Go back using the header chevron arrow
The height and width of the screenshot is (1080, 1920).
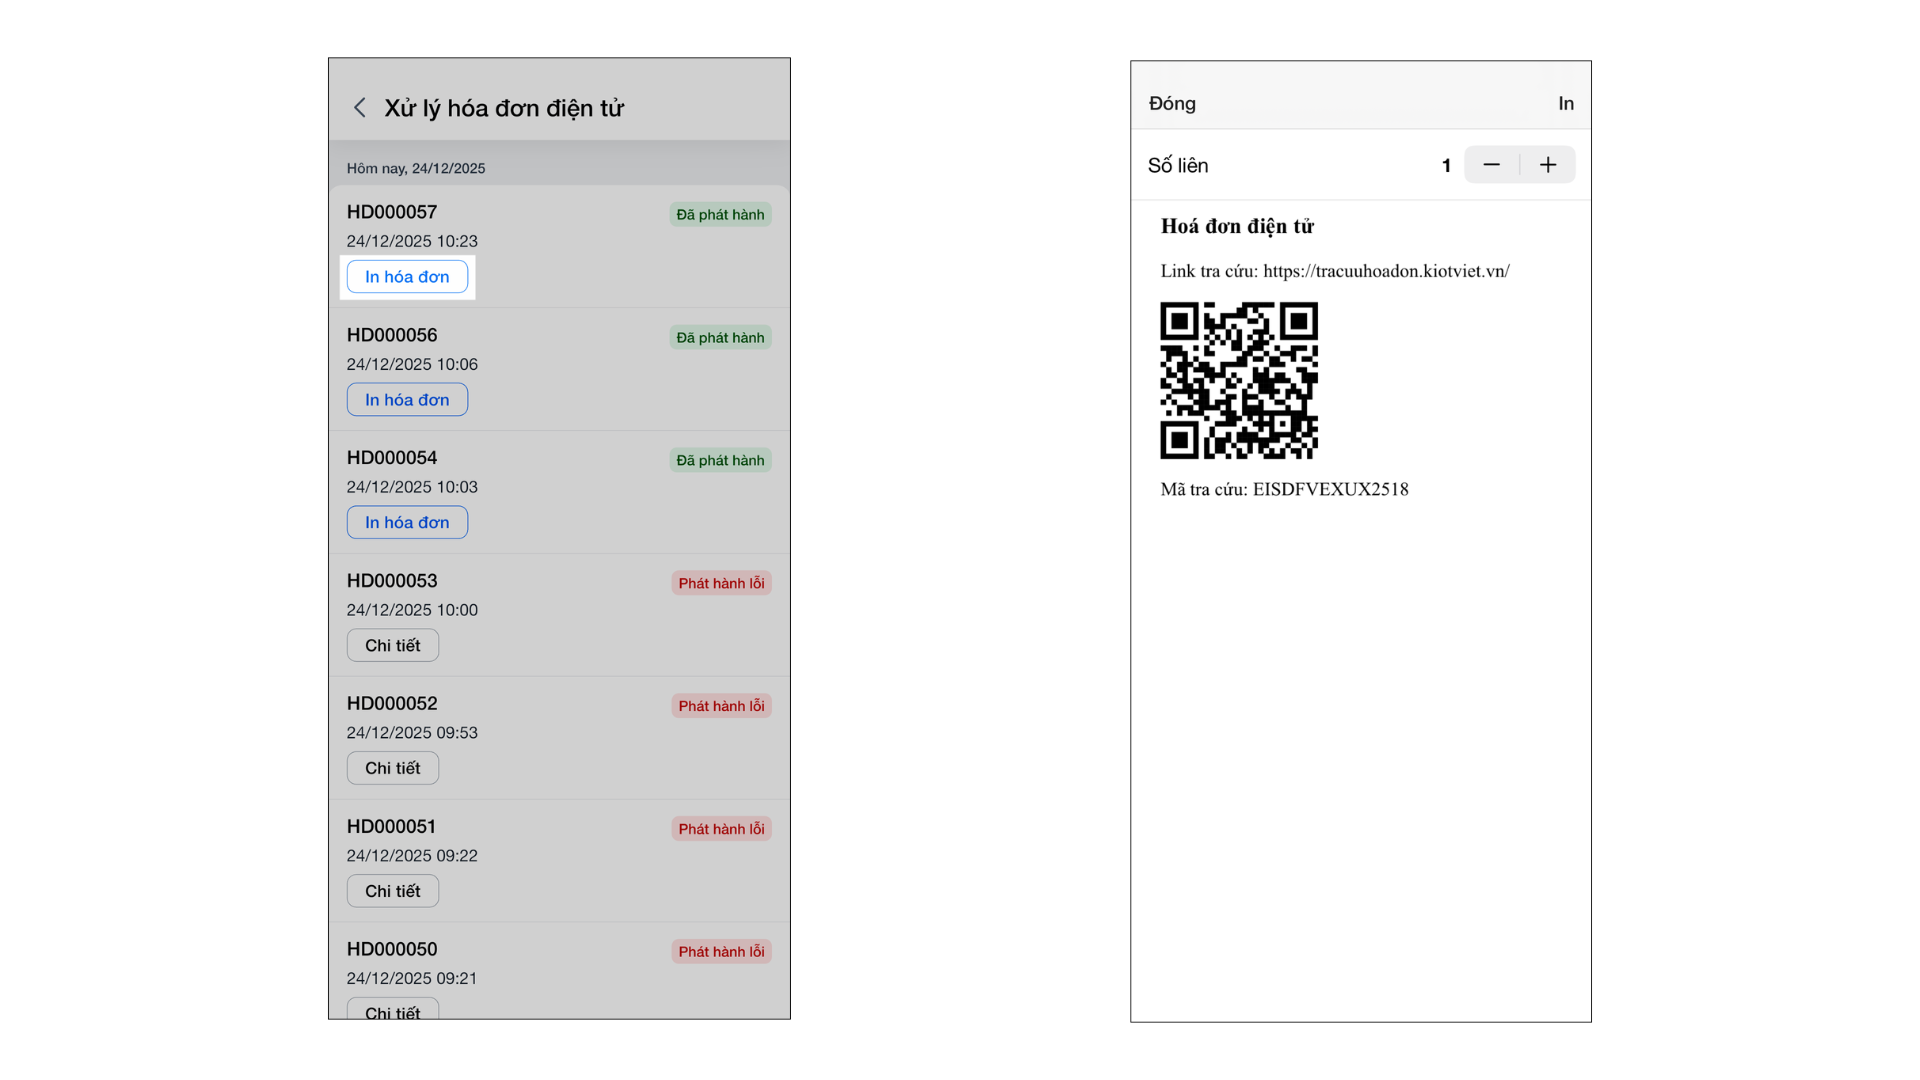[x=360, y=108]
